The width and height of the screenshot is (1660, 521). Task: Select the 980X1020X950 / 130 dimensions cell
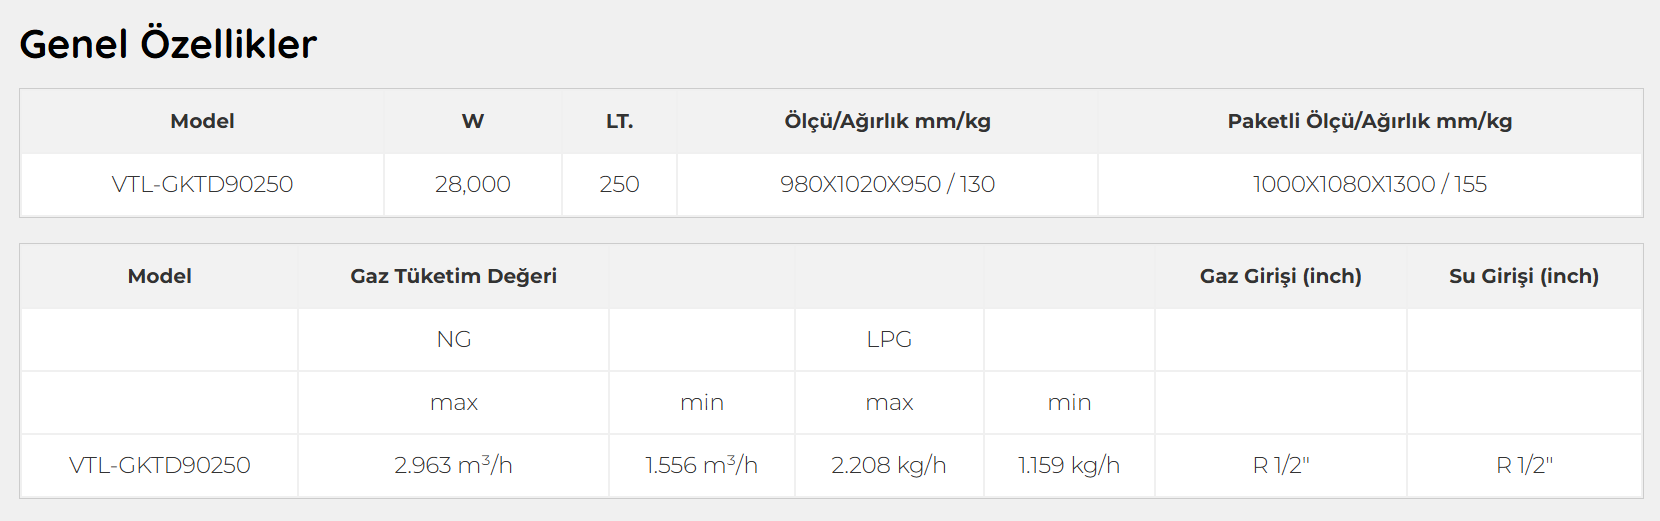tap(887, 184)
